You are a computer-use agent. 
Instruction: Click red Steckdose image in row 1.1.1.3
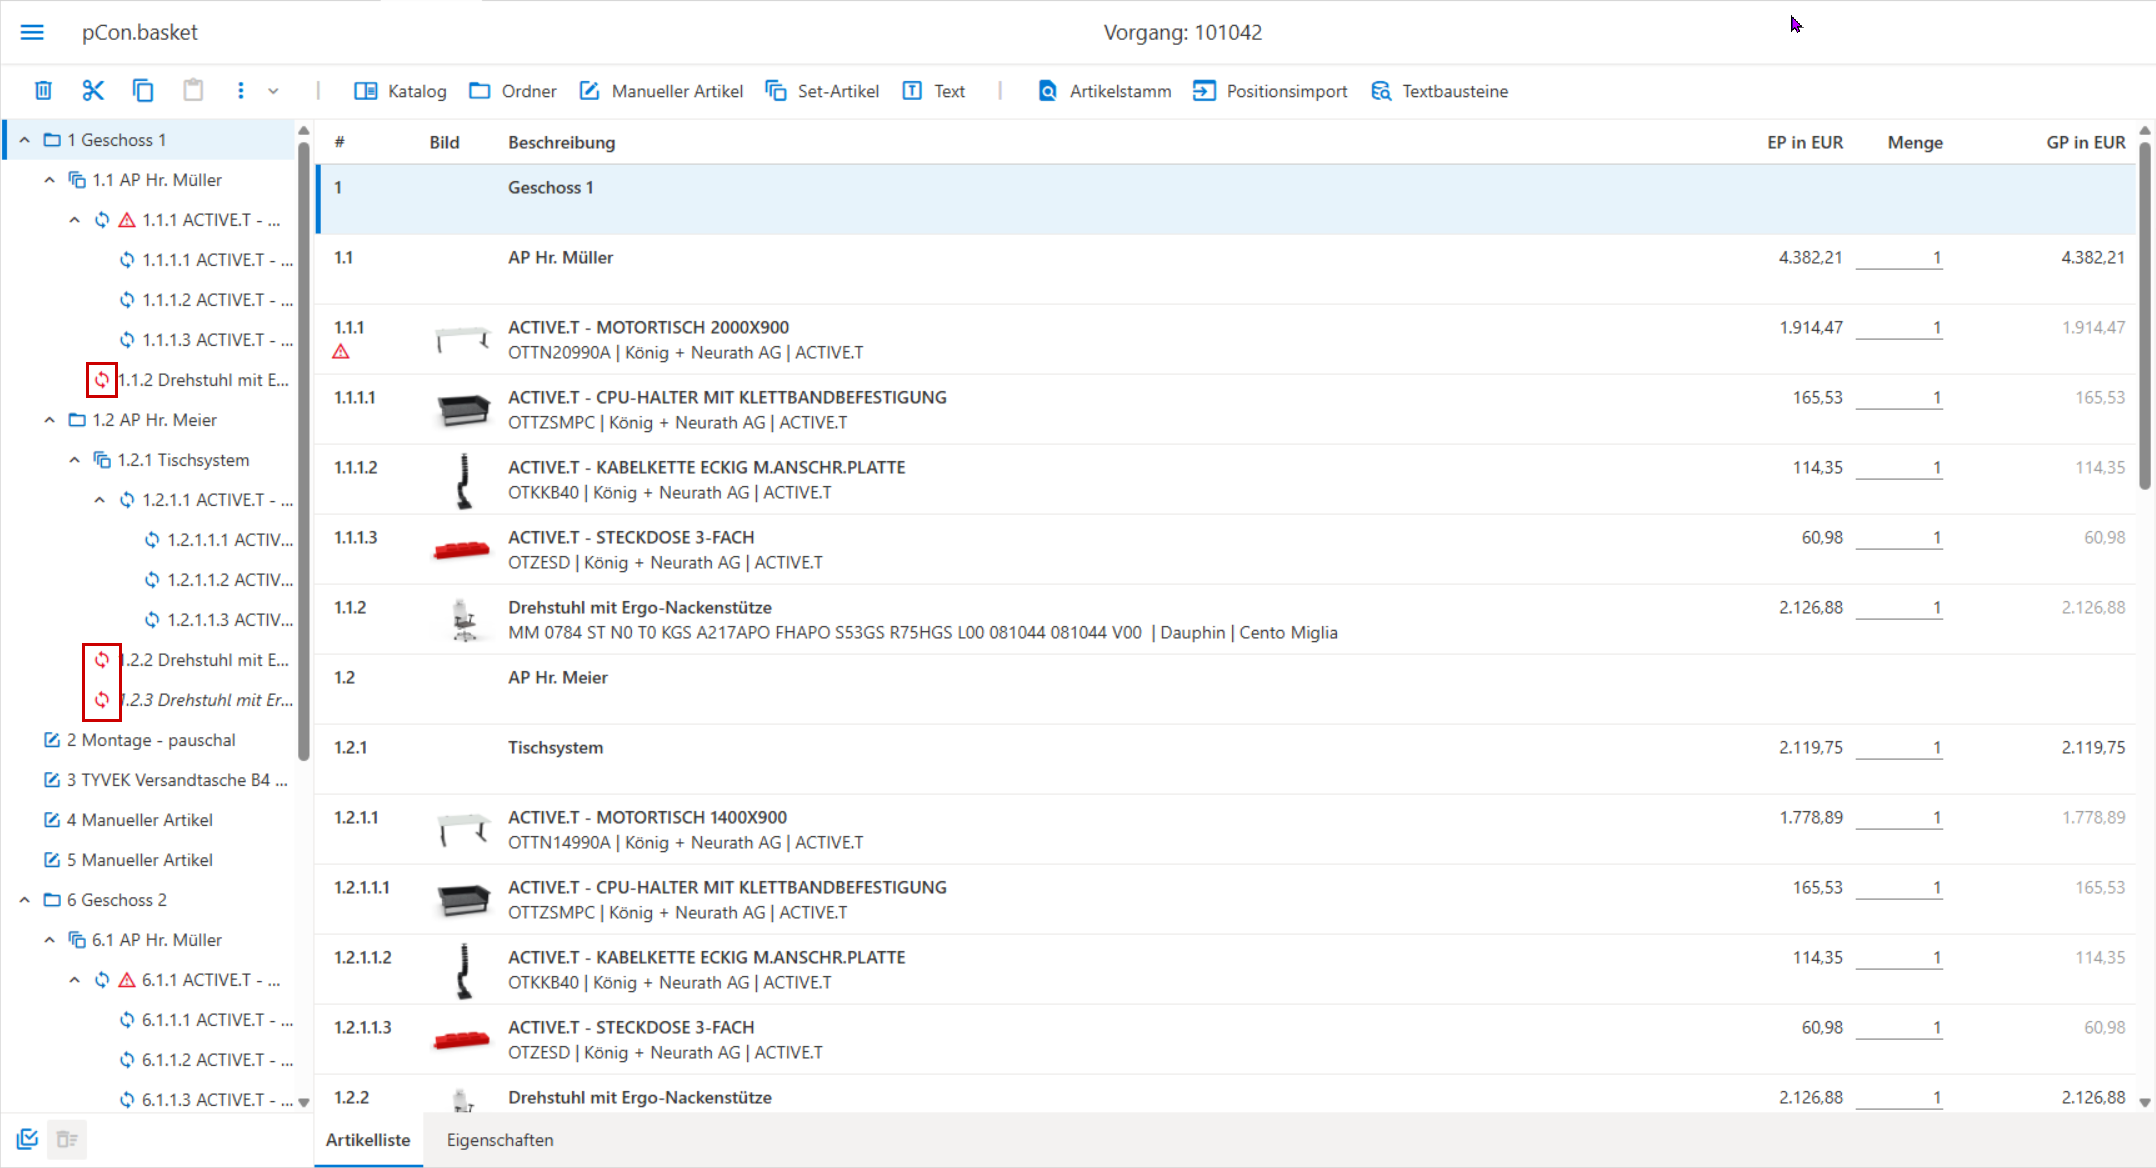coord(461,549)
